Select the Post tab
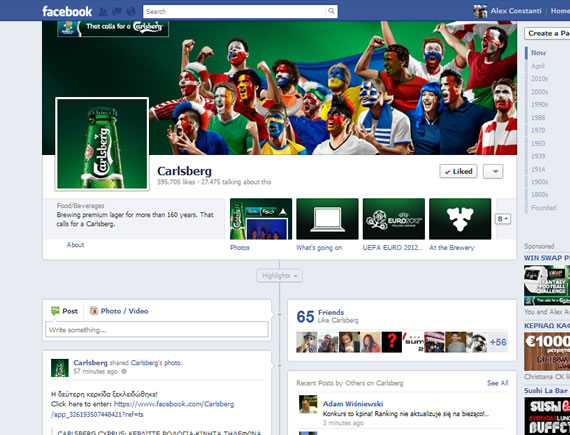 [65, 311]
